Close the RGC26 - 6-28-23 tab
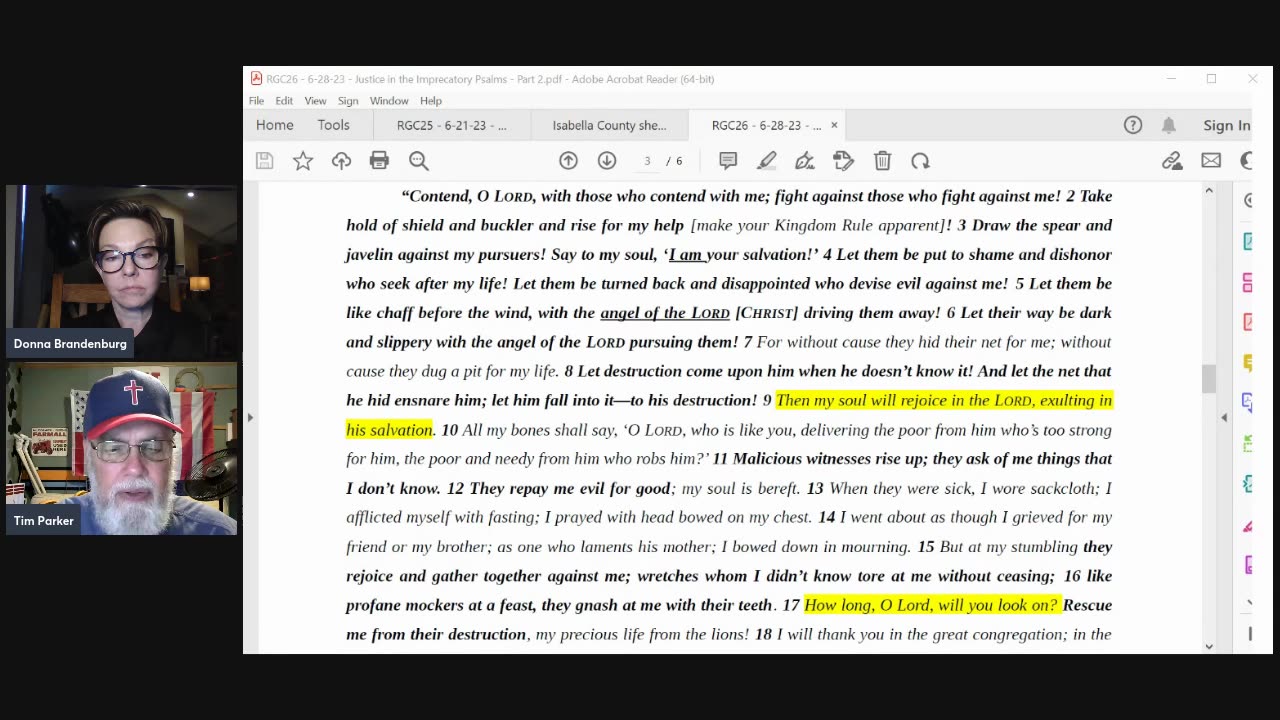1280x720 pixels. pos(834,125)
